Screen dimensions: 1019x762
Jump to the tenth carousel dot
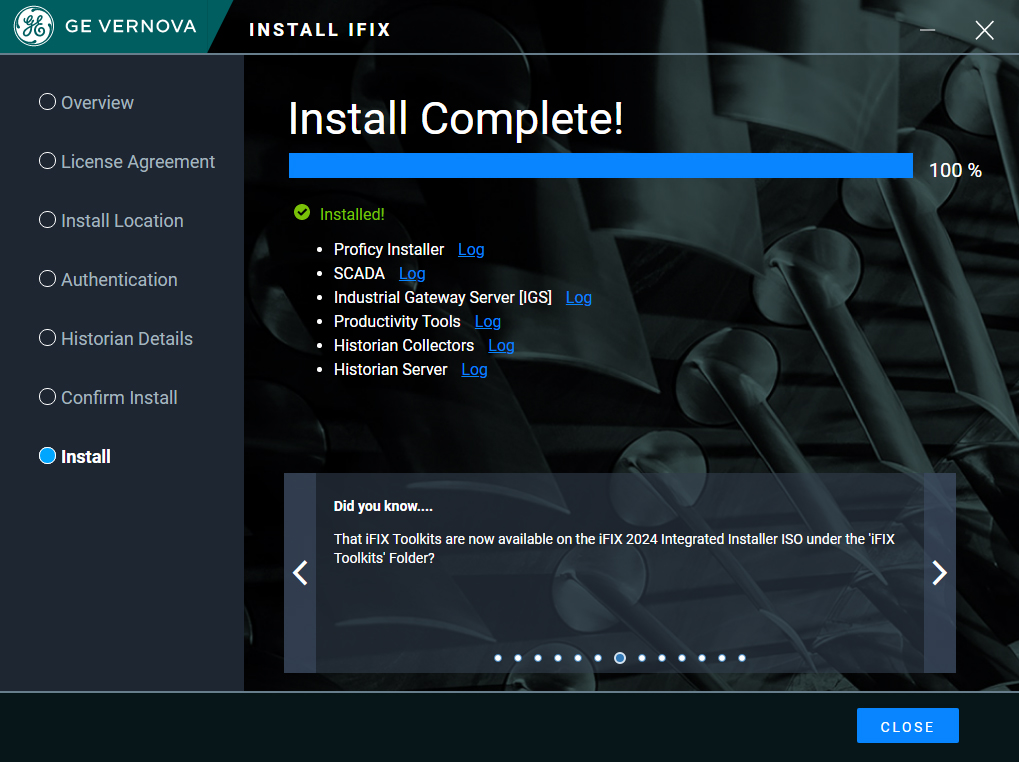coord(682,658)
